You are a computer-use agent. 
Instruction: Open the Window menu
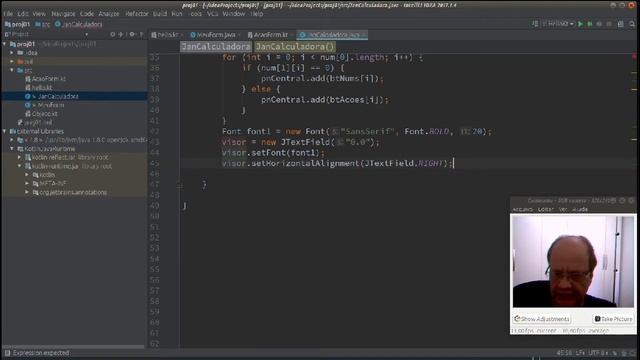(x=234, y=14)
